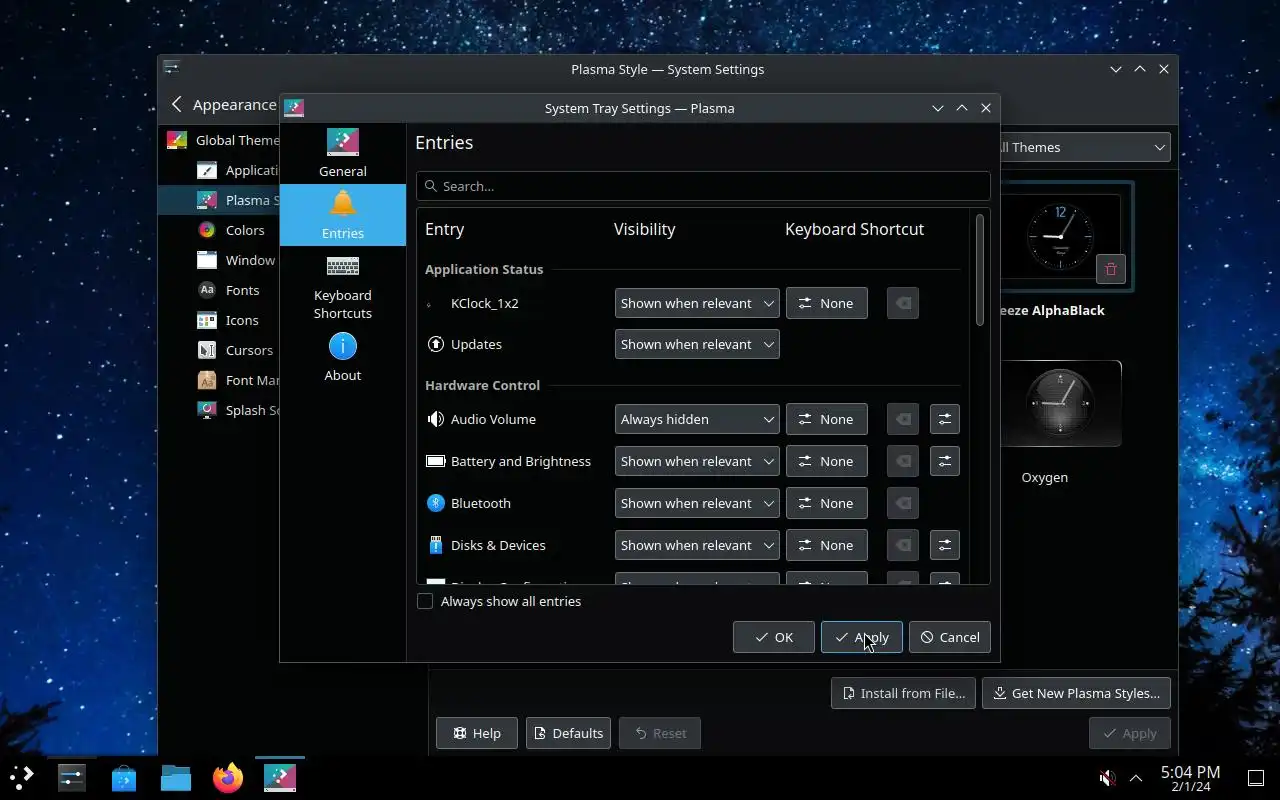The image size is (1280, 800).
Task: Open Battery and Brightness visibility dropdown
Action: (697, 461)
